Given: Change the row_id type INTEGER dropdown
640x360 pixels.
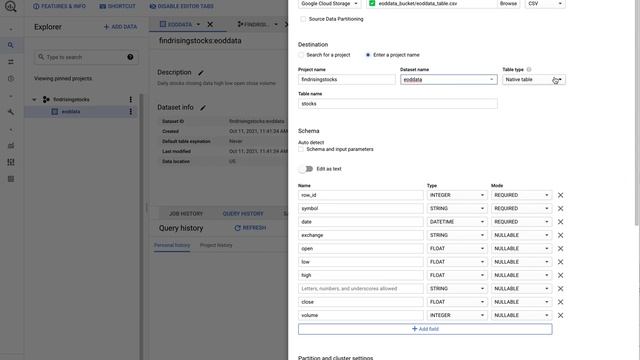Looking at the screenshot, I should point(457,195).
